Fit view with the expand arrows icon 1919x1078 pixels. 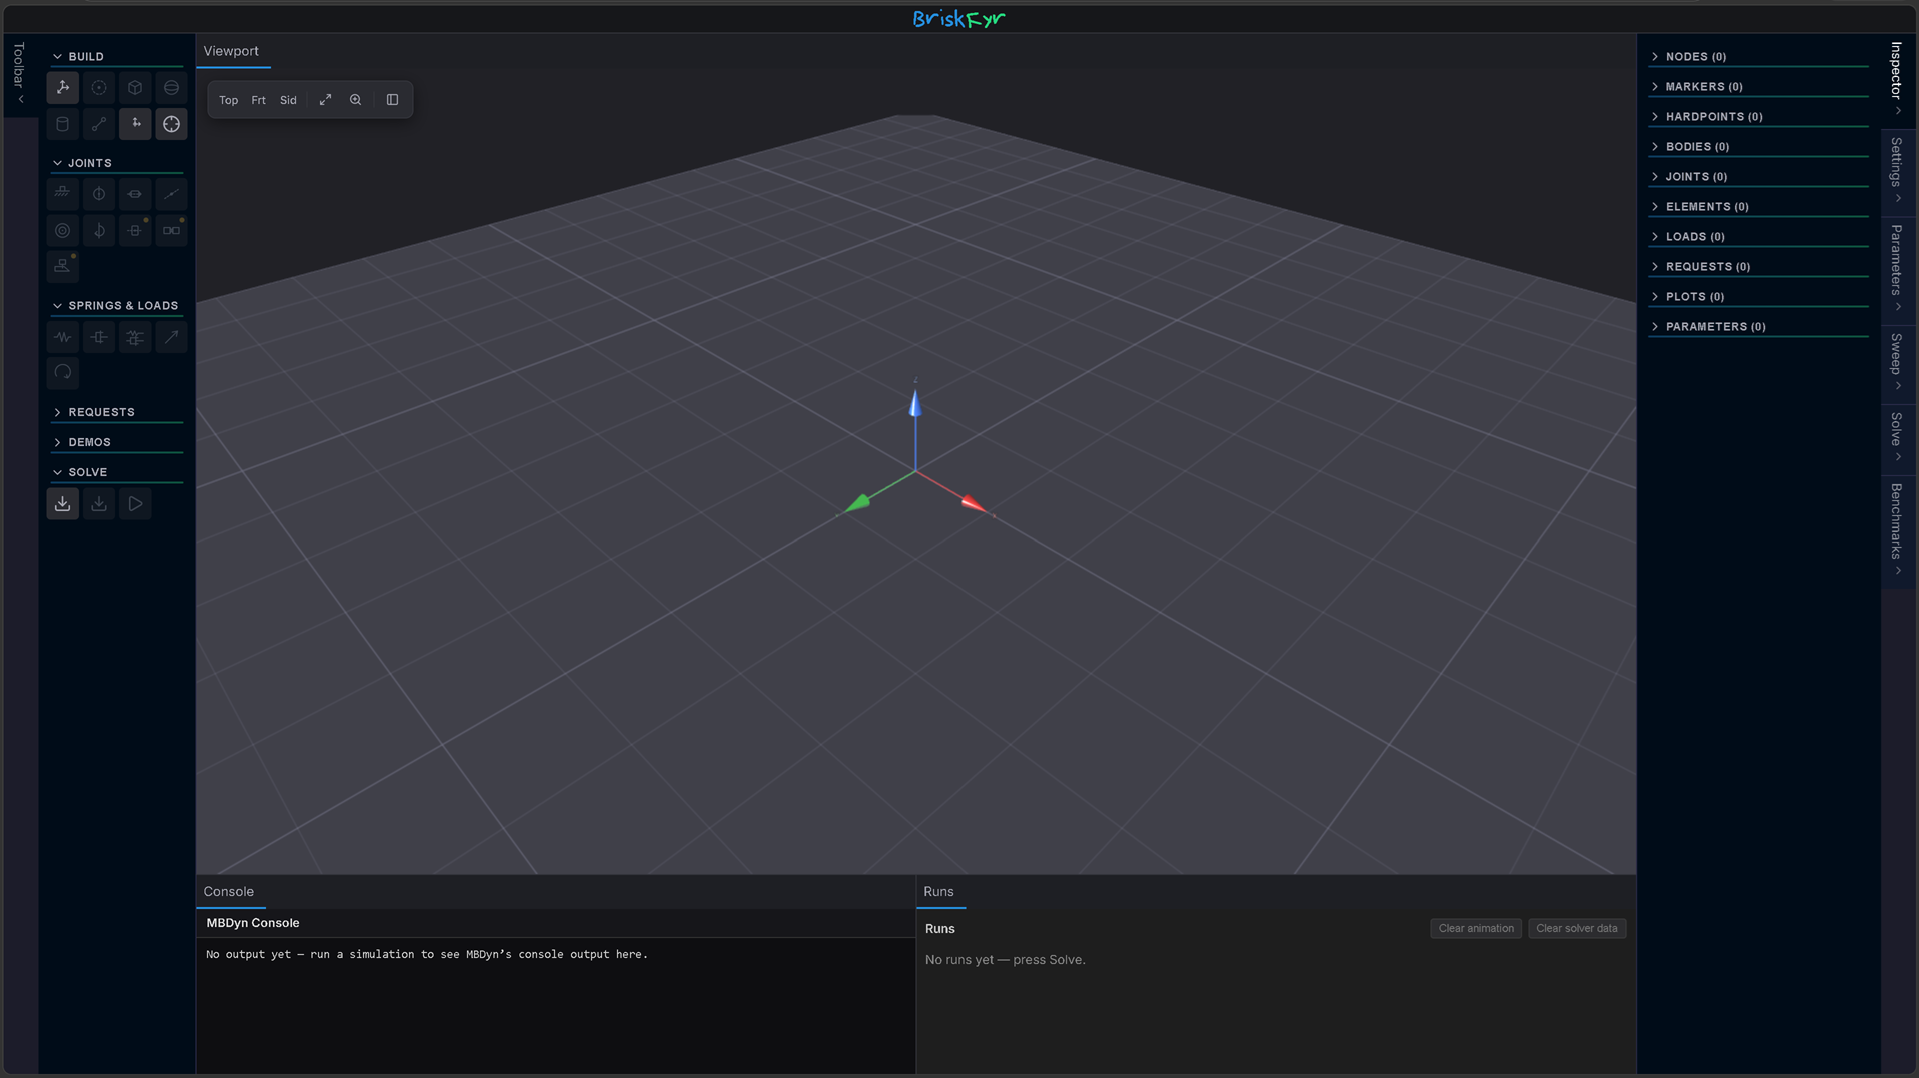tap(325, 100)
